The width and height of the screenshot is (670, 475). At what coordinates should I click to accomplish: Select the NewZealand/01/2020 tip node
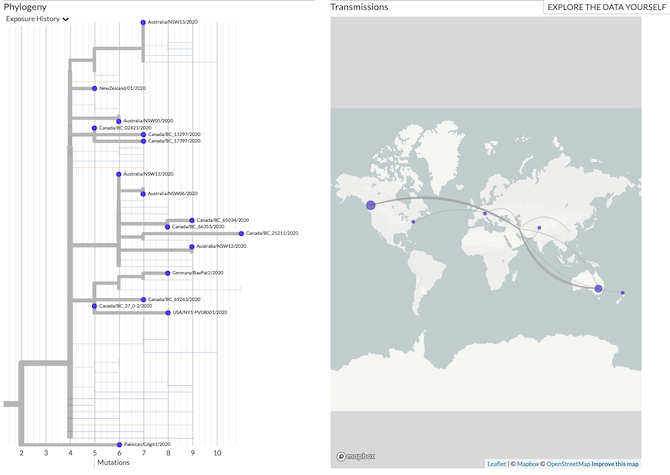point(94,89)
